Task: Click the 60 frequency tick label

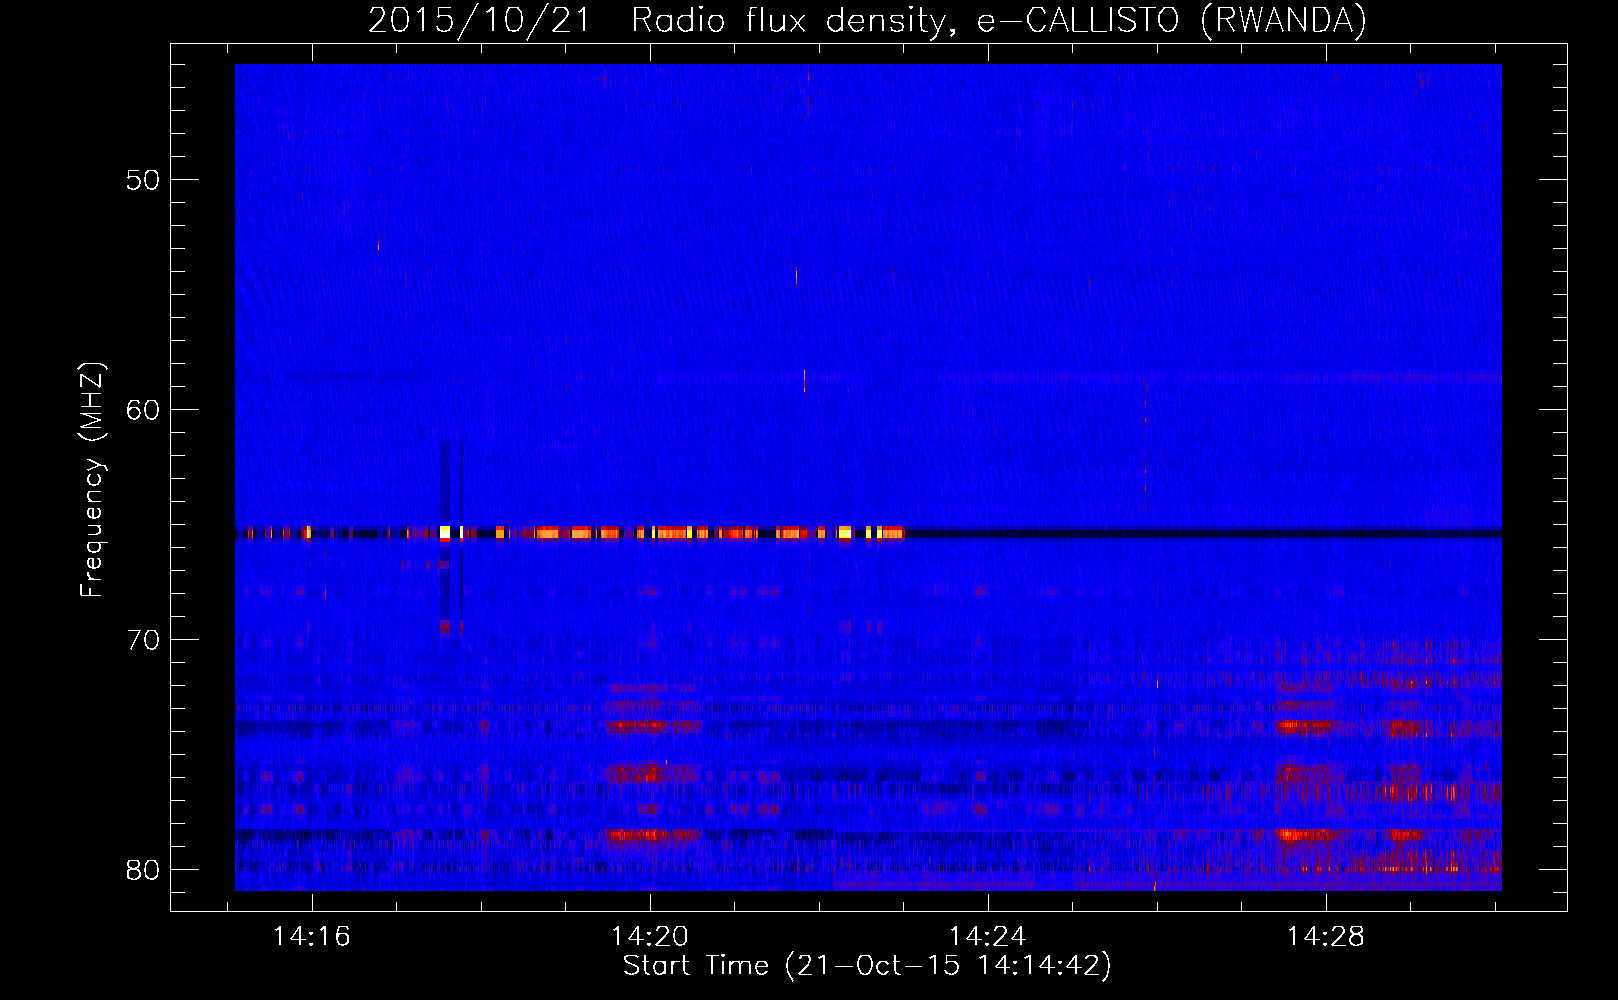Action: [x=143, y=410]
